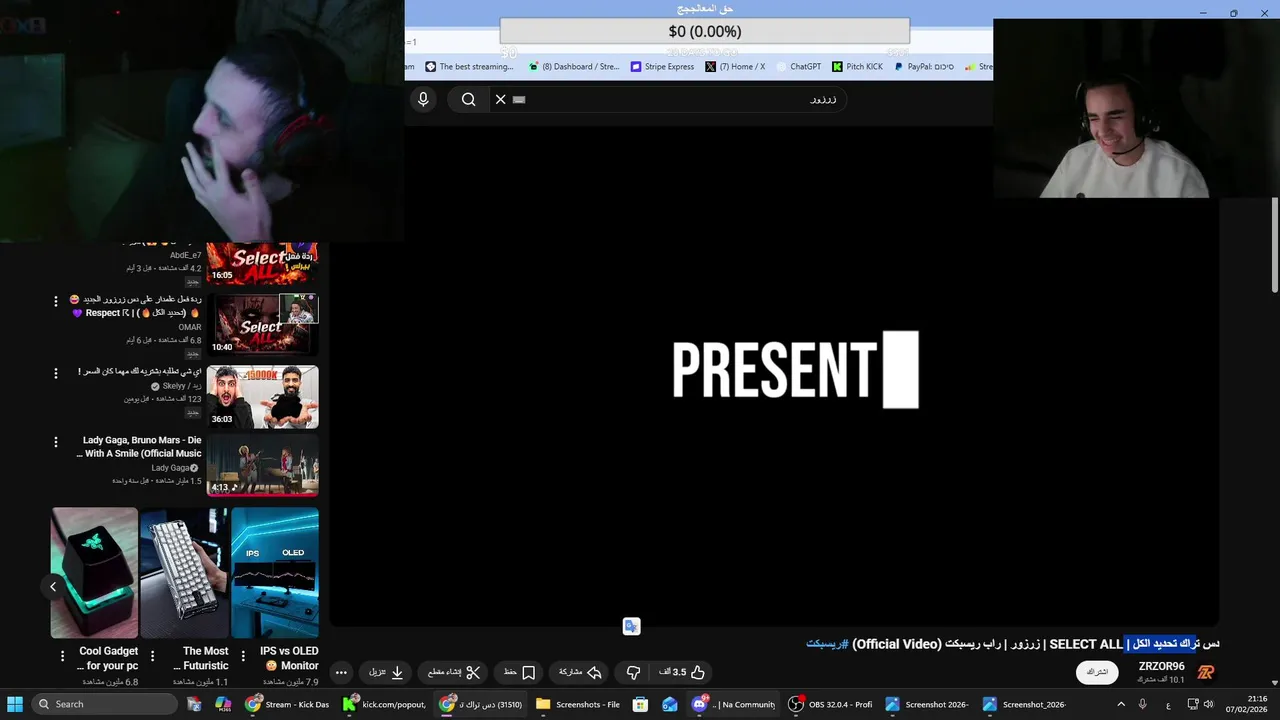Open the Windows Start menu
This screenshot has width=1280, height=720.
click(x=15, y=704)
